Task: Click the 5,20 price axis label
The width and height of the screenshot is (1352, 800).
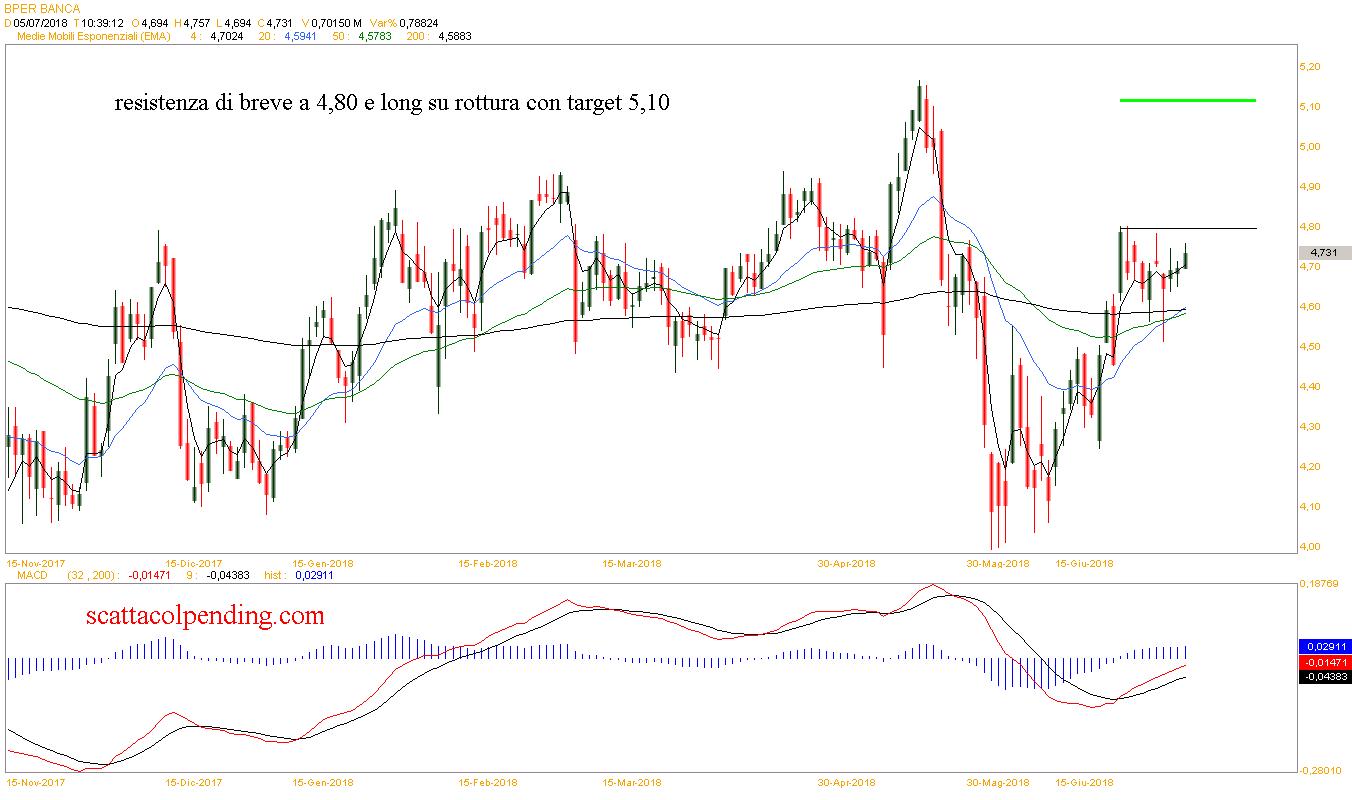Action: click(x=1308, y=66)
